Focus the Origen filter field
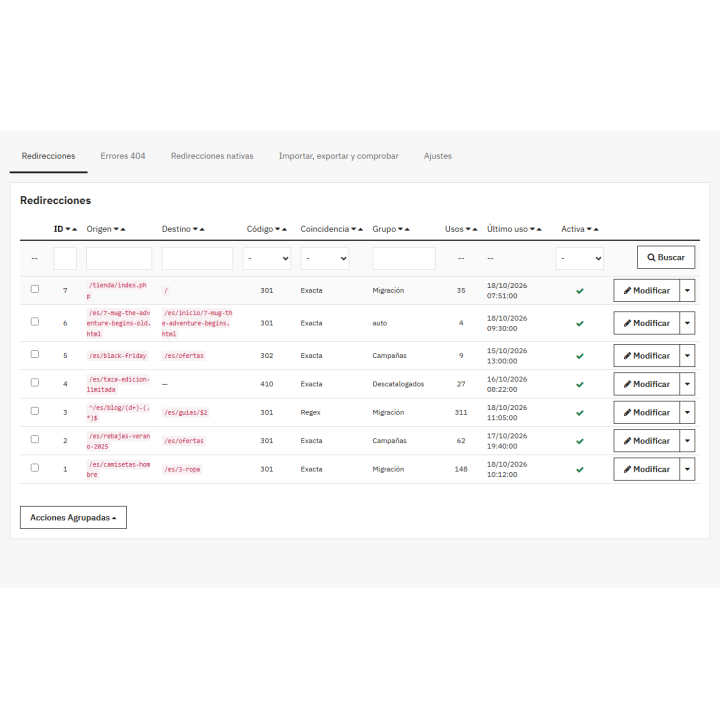 pyautogui.click(x=119, y=258)
